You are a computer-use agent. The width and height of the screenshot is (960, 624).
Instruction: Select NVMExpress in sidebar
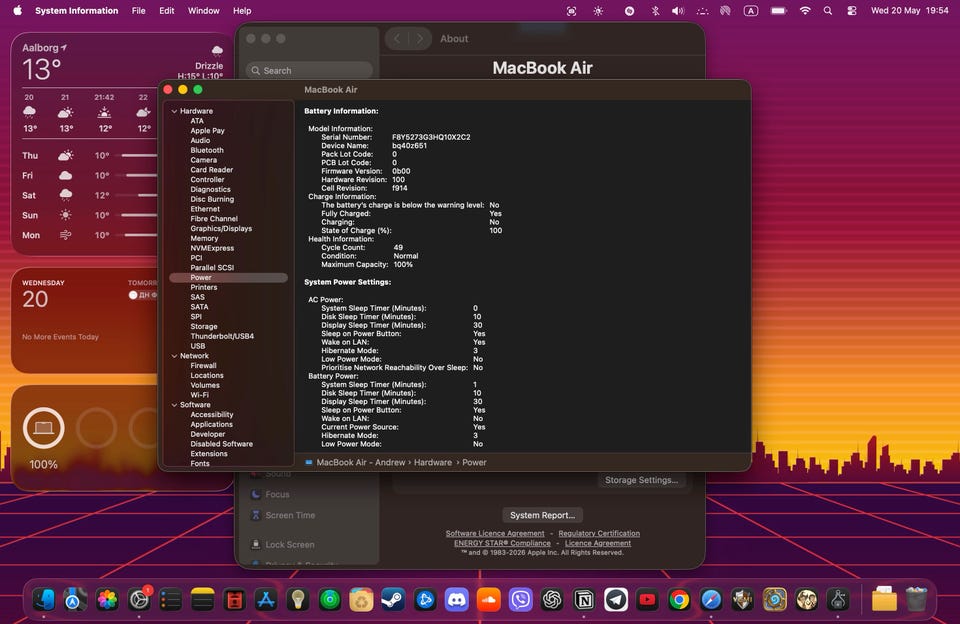tap(212, 249)
